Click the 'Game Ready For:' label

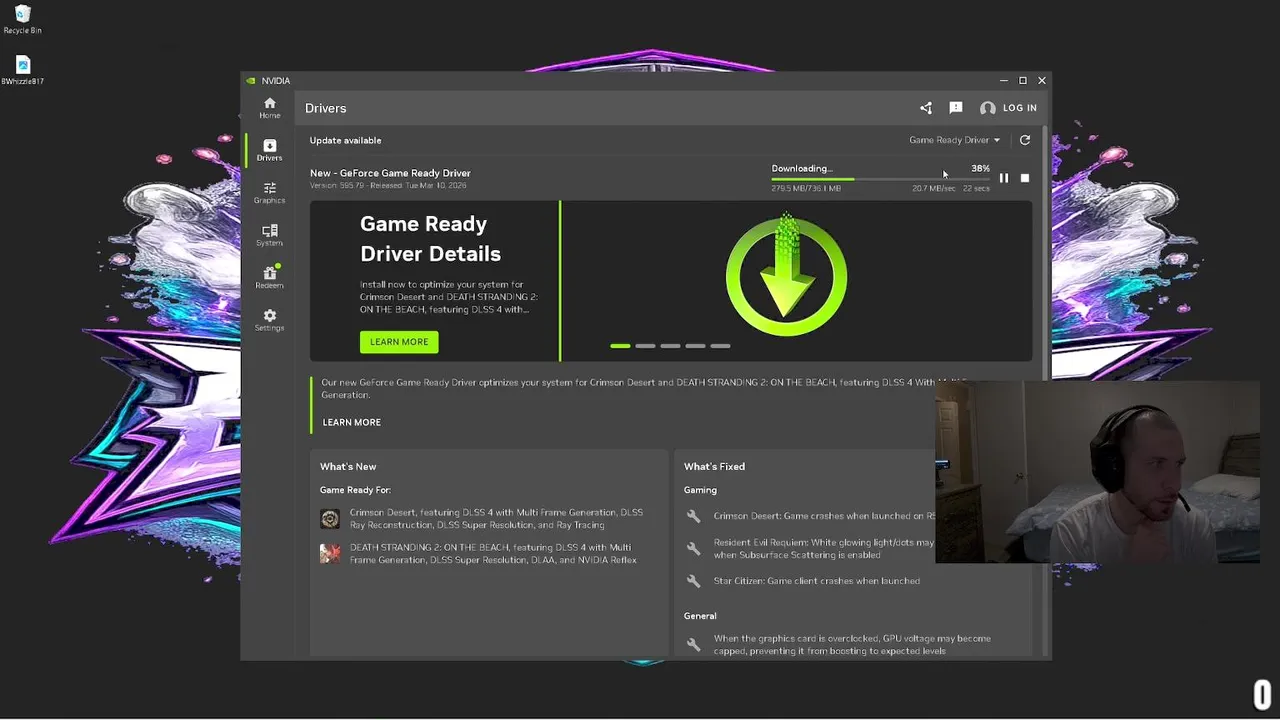[355, 490]
